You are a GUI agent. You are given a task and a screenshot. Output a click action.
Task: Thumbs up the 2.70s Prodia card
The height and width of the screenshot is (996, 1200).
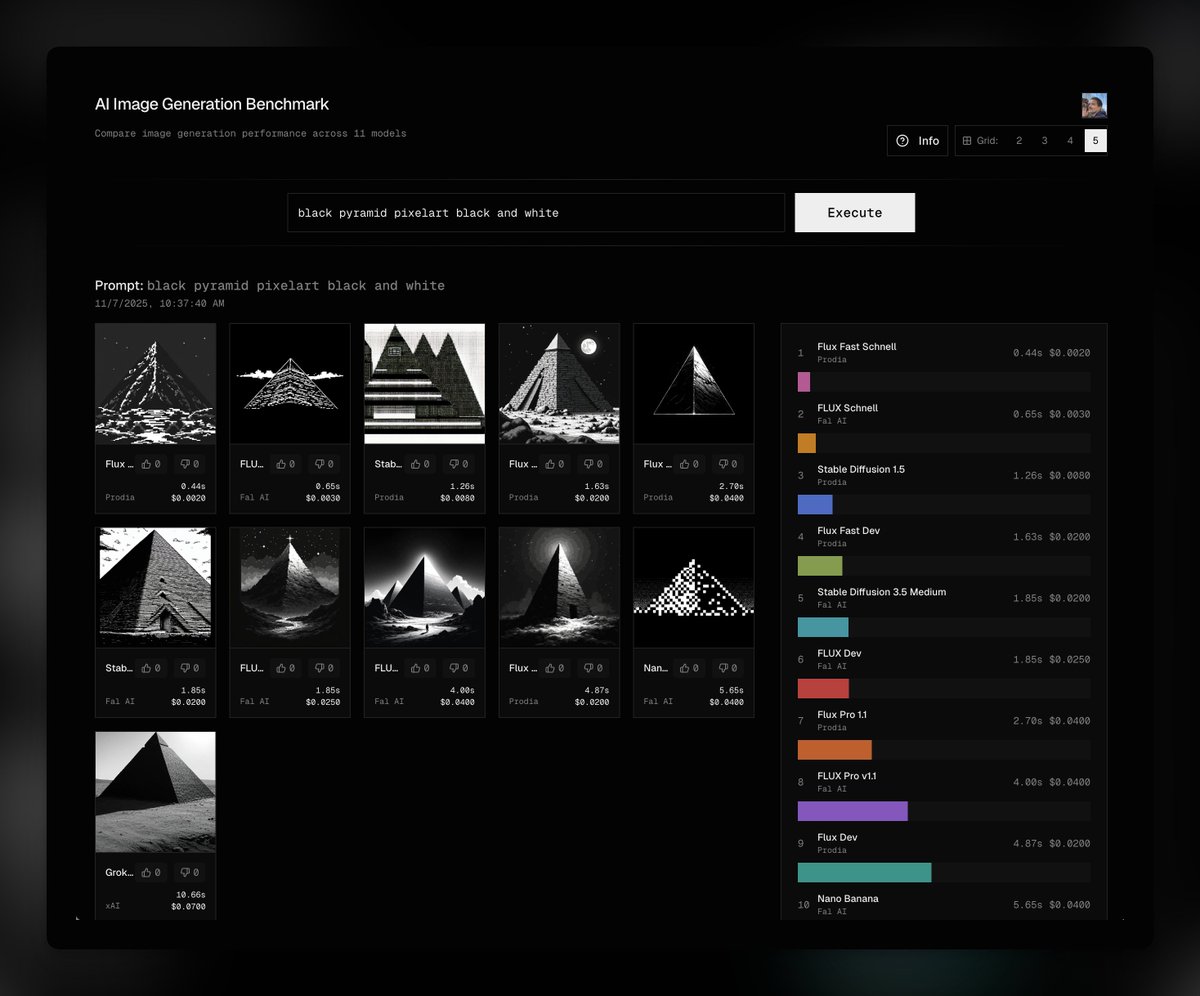tap(690, 464)
